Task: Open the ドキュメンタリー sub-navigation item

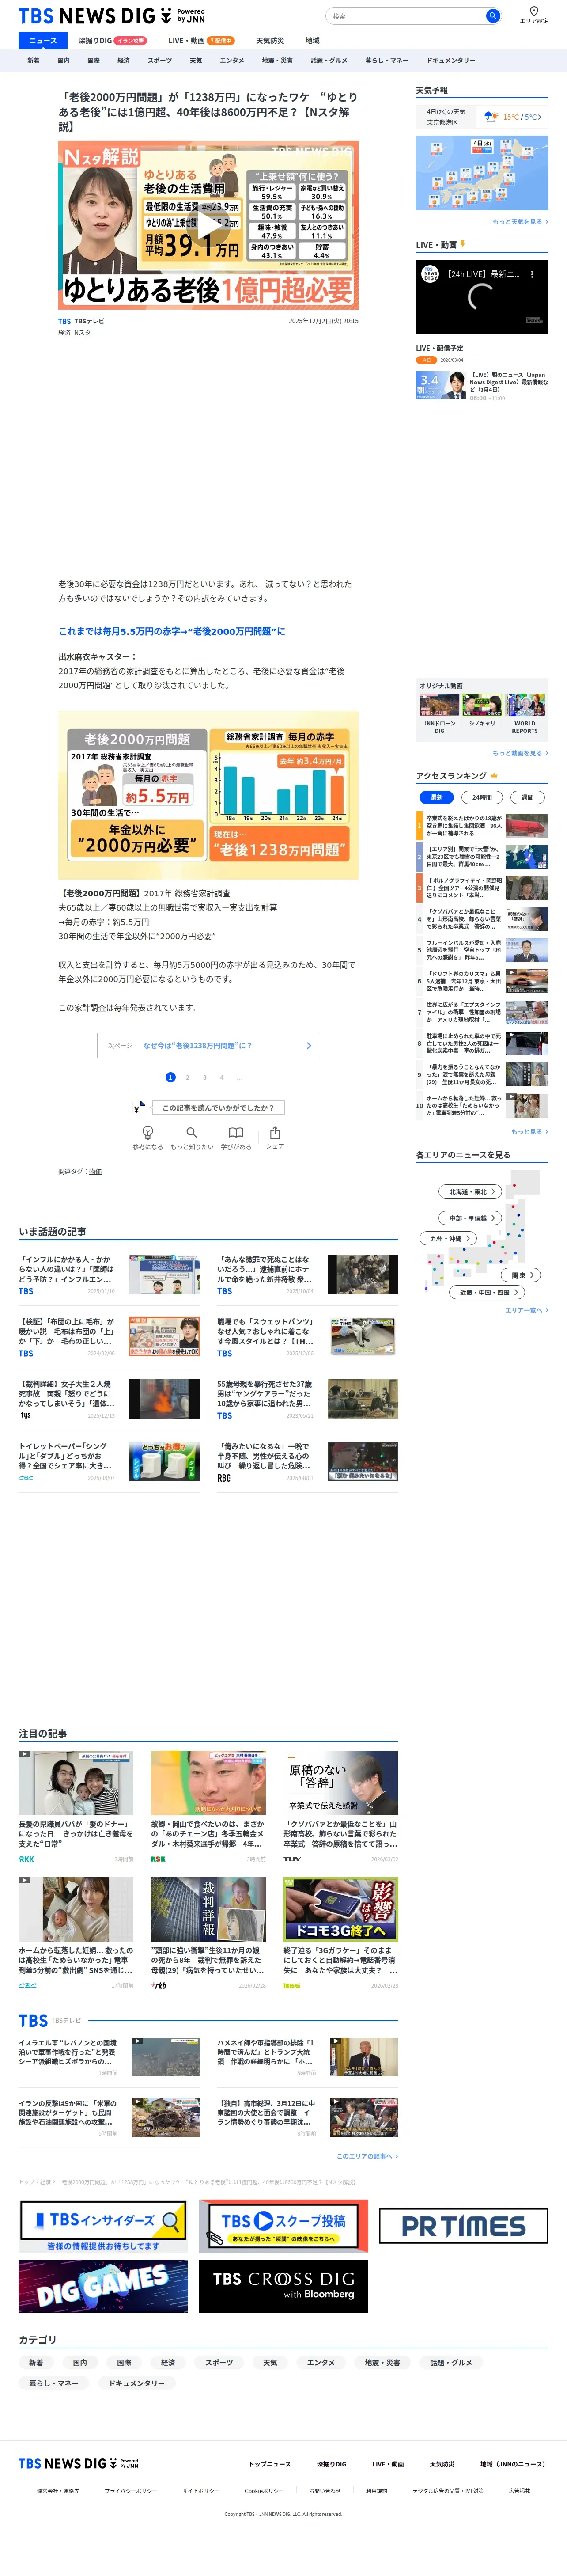Action: [451, 60]
